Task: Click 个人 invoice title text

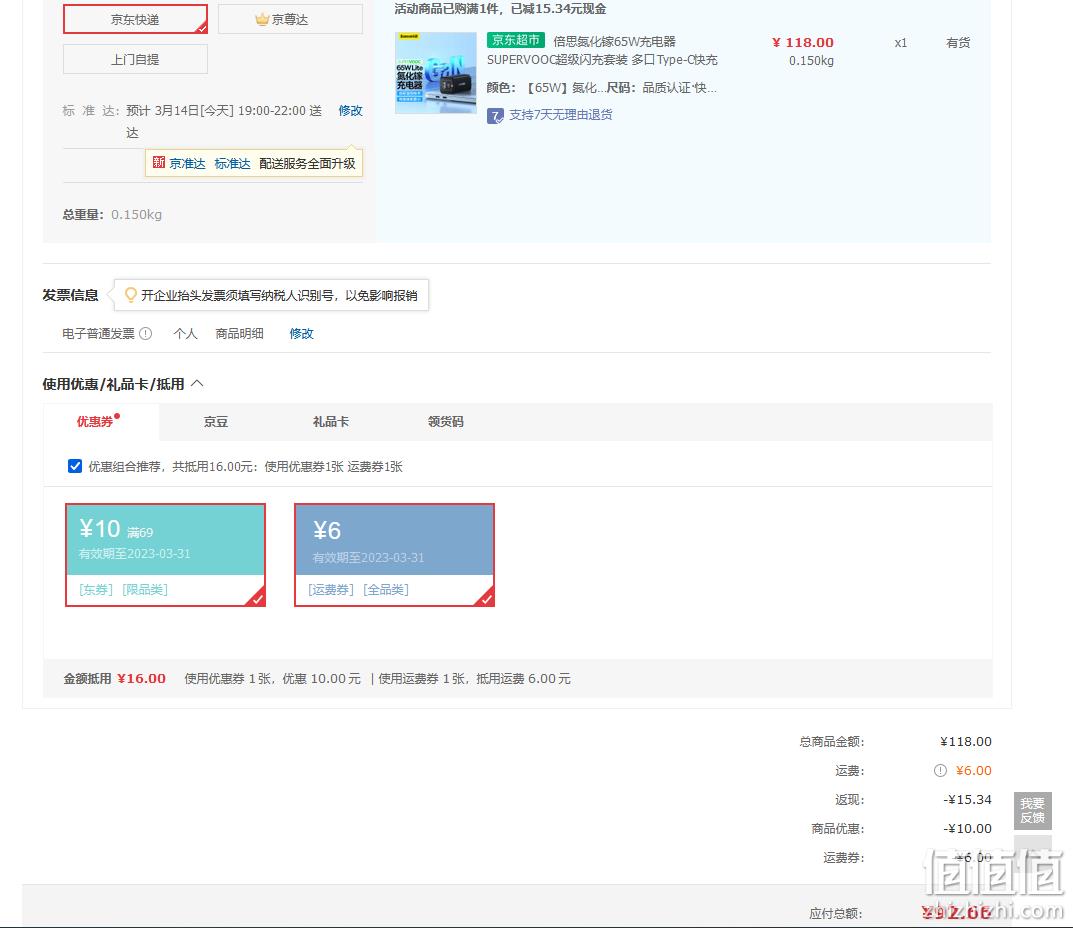Action: (185, 333)
